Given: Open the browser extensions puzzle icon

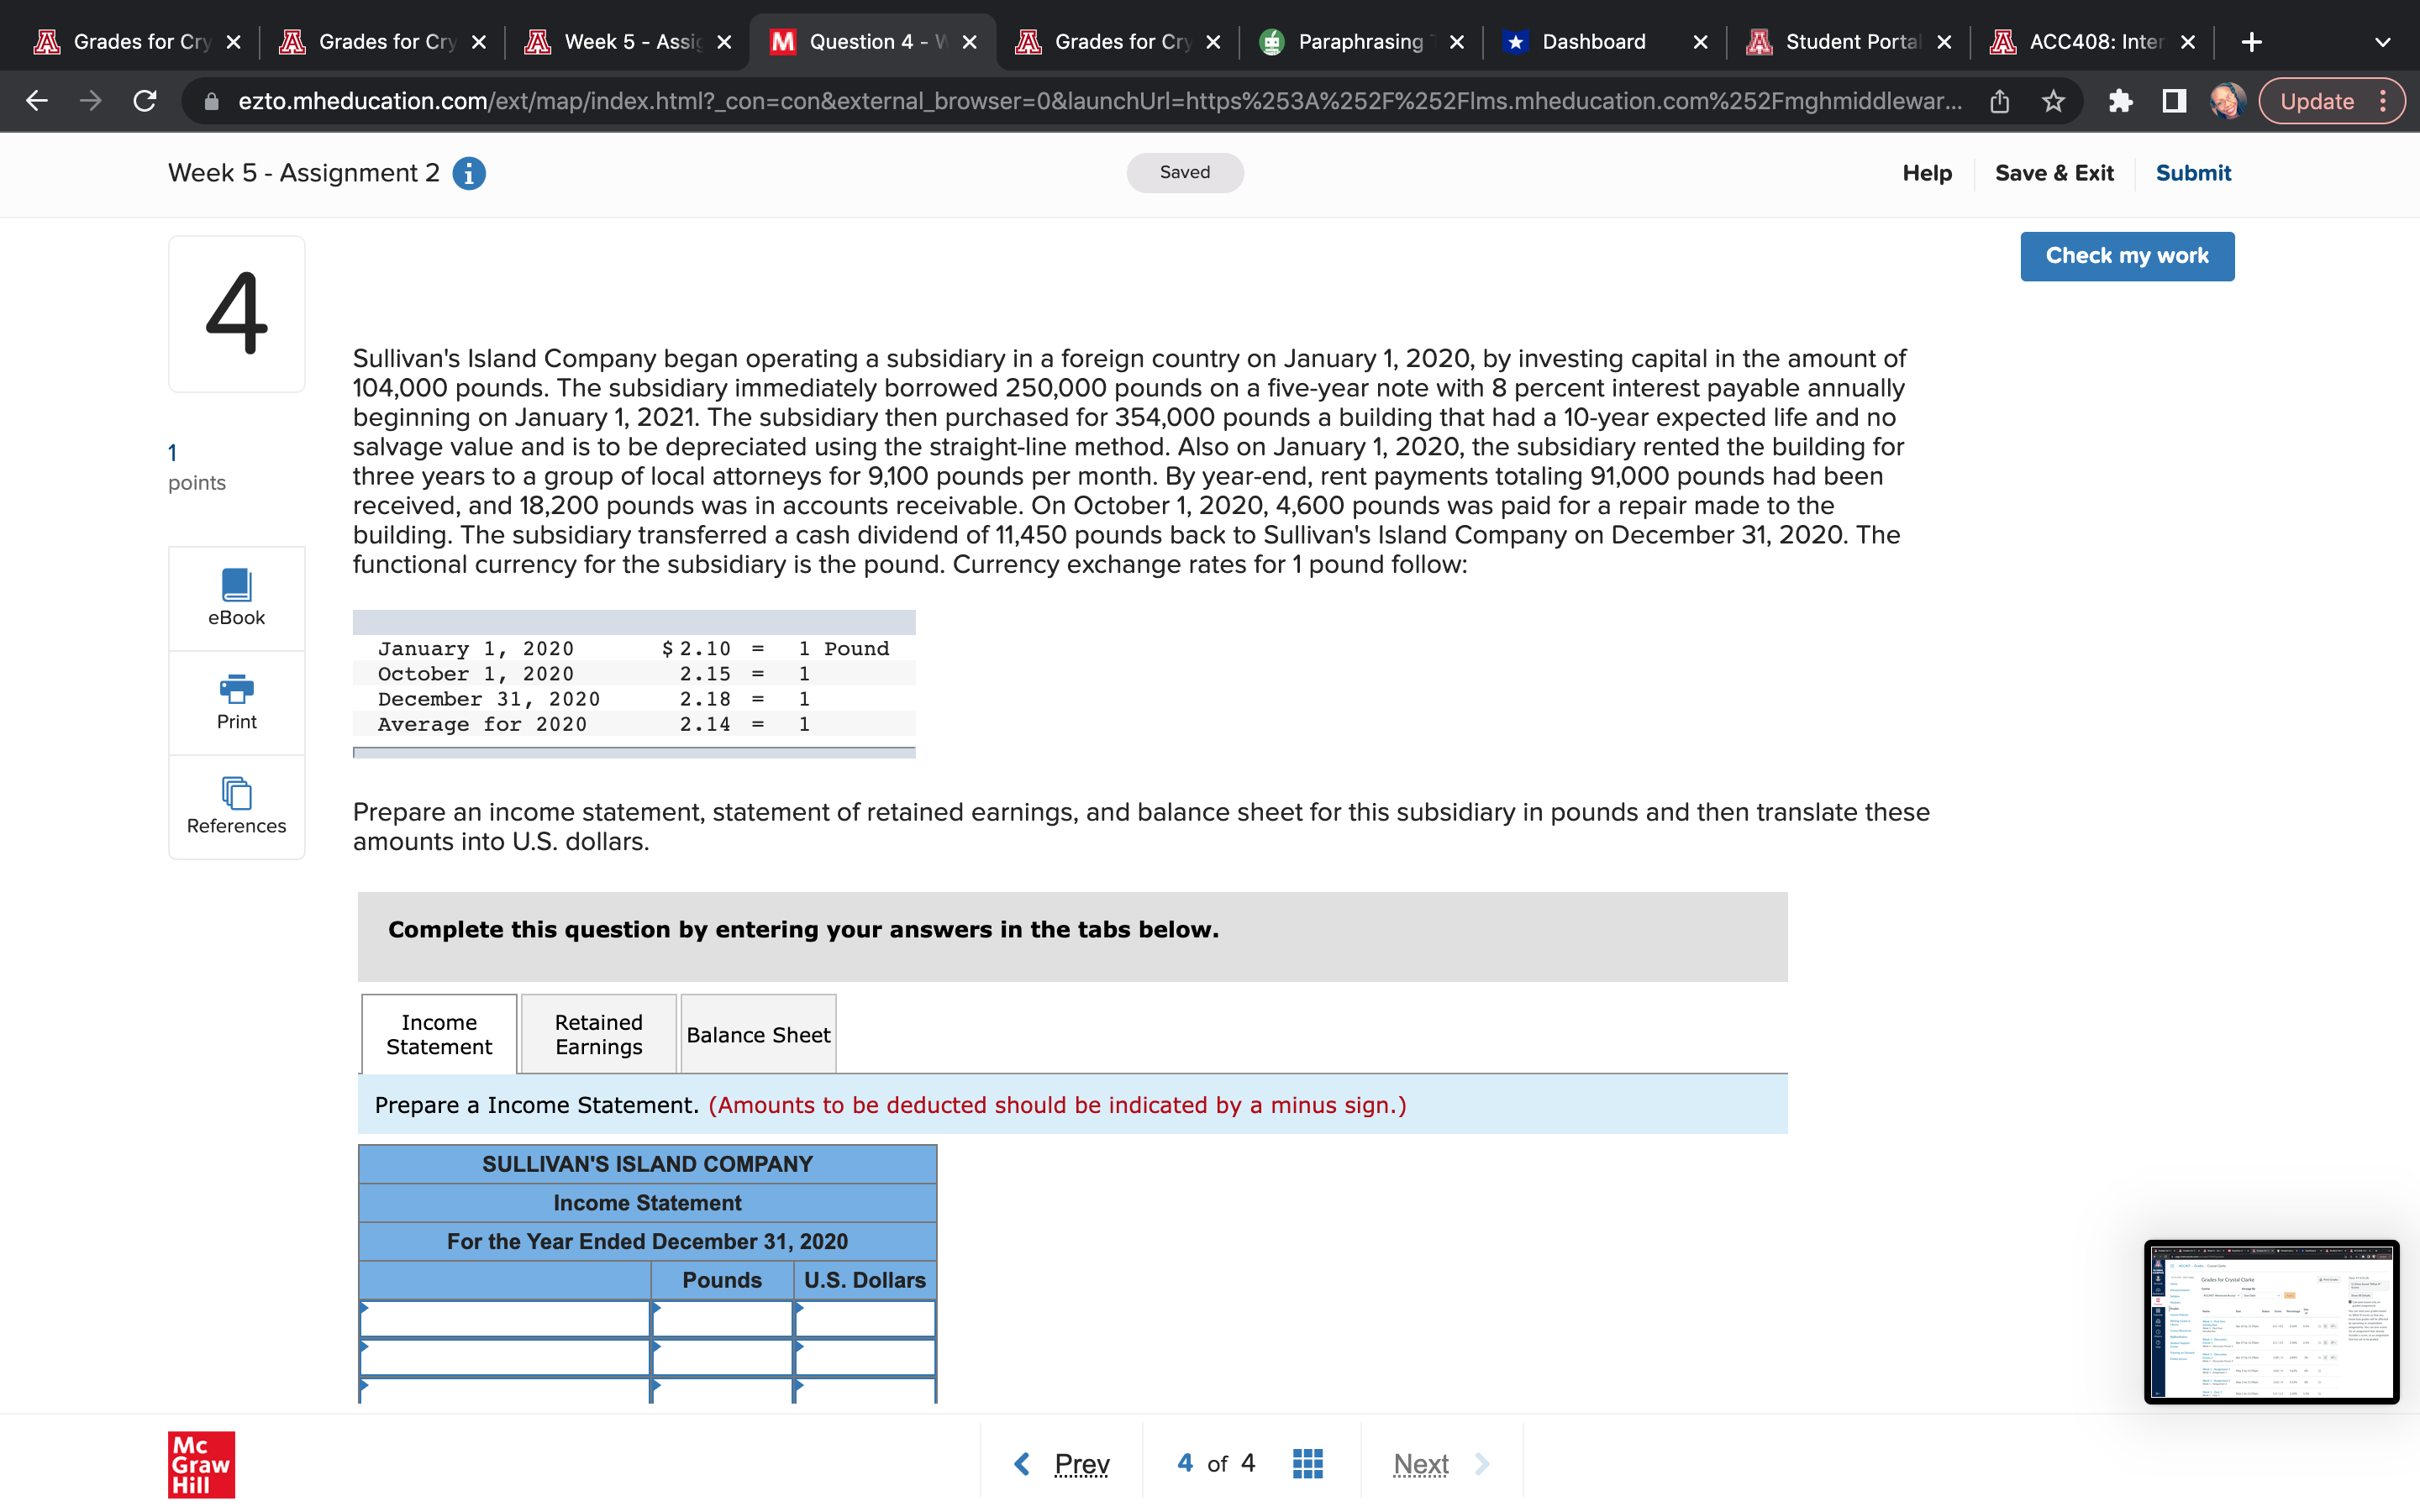Looking at the screenshot, I should pos(2120,101).
